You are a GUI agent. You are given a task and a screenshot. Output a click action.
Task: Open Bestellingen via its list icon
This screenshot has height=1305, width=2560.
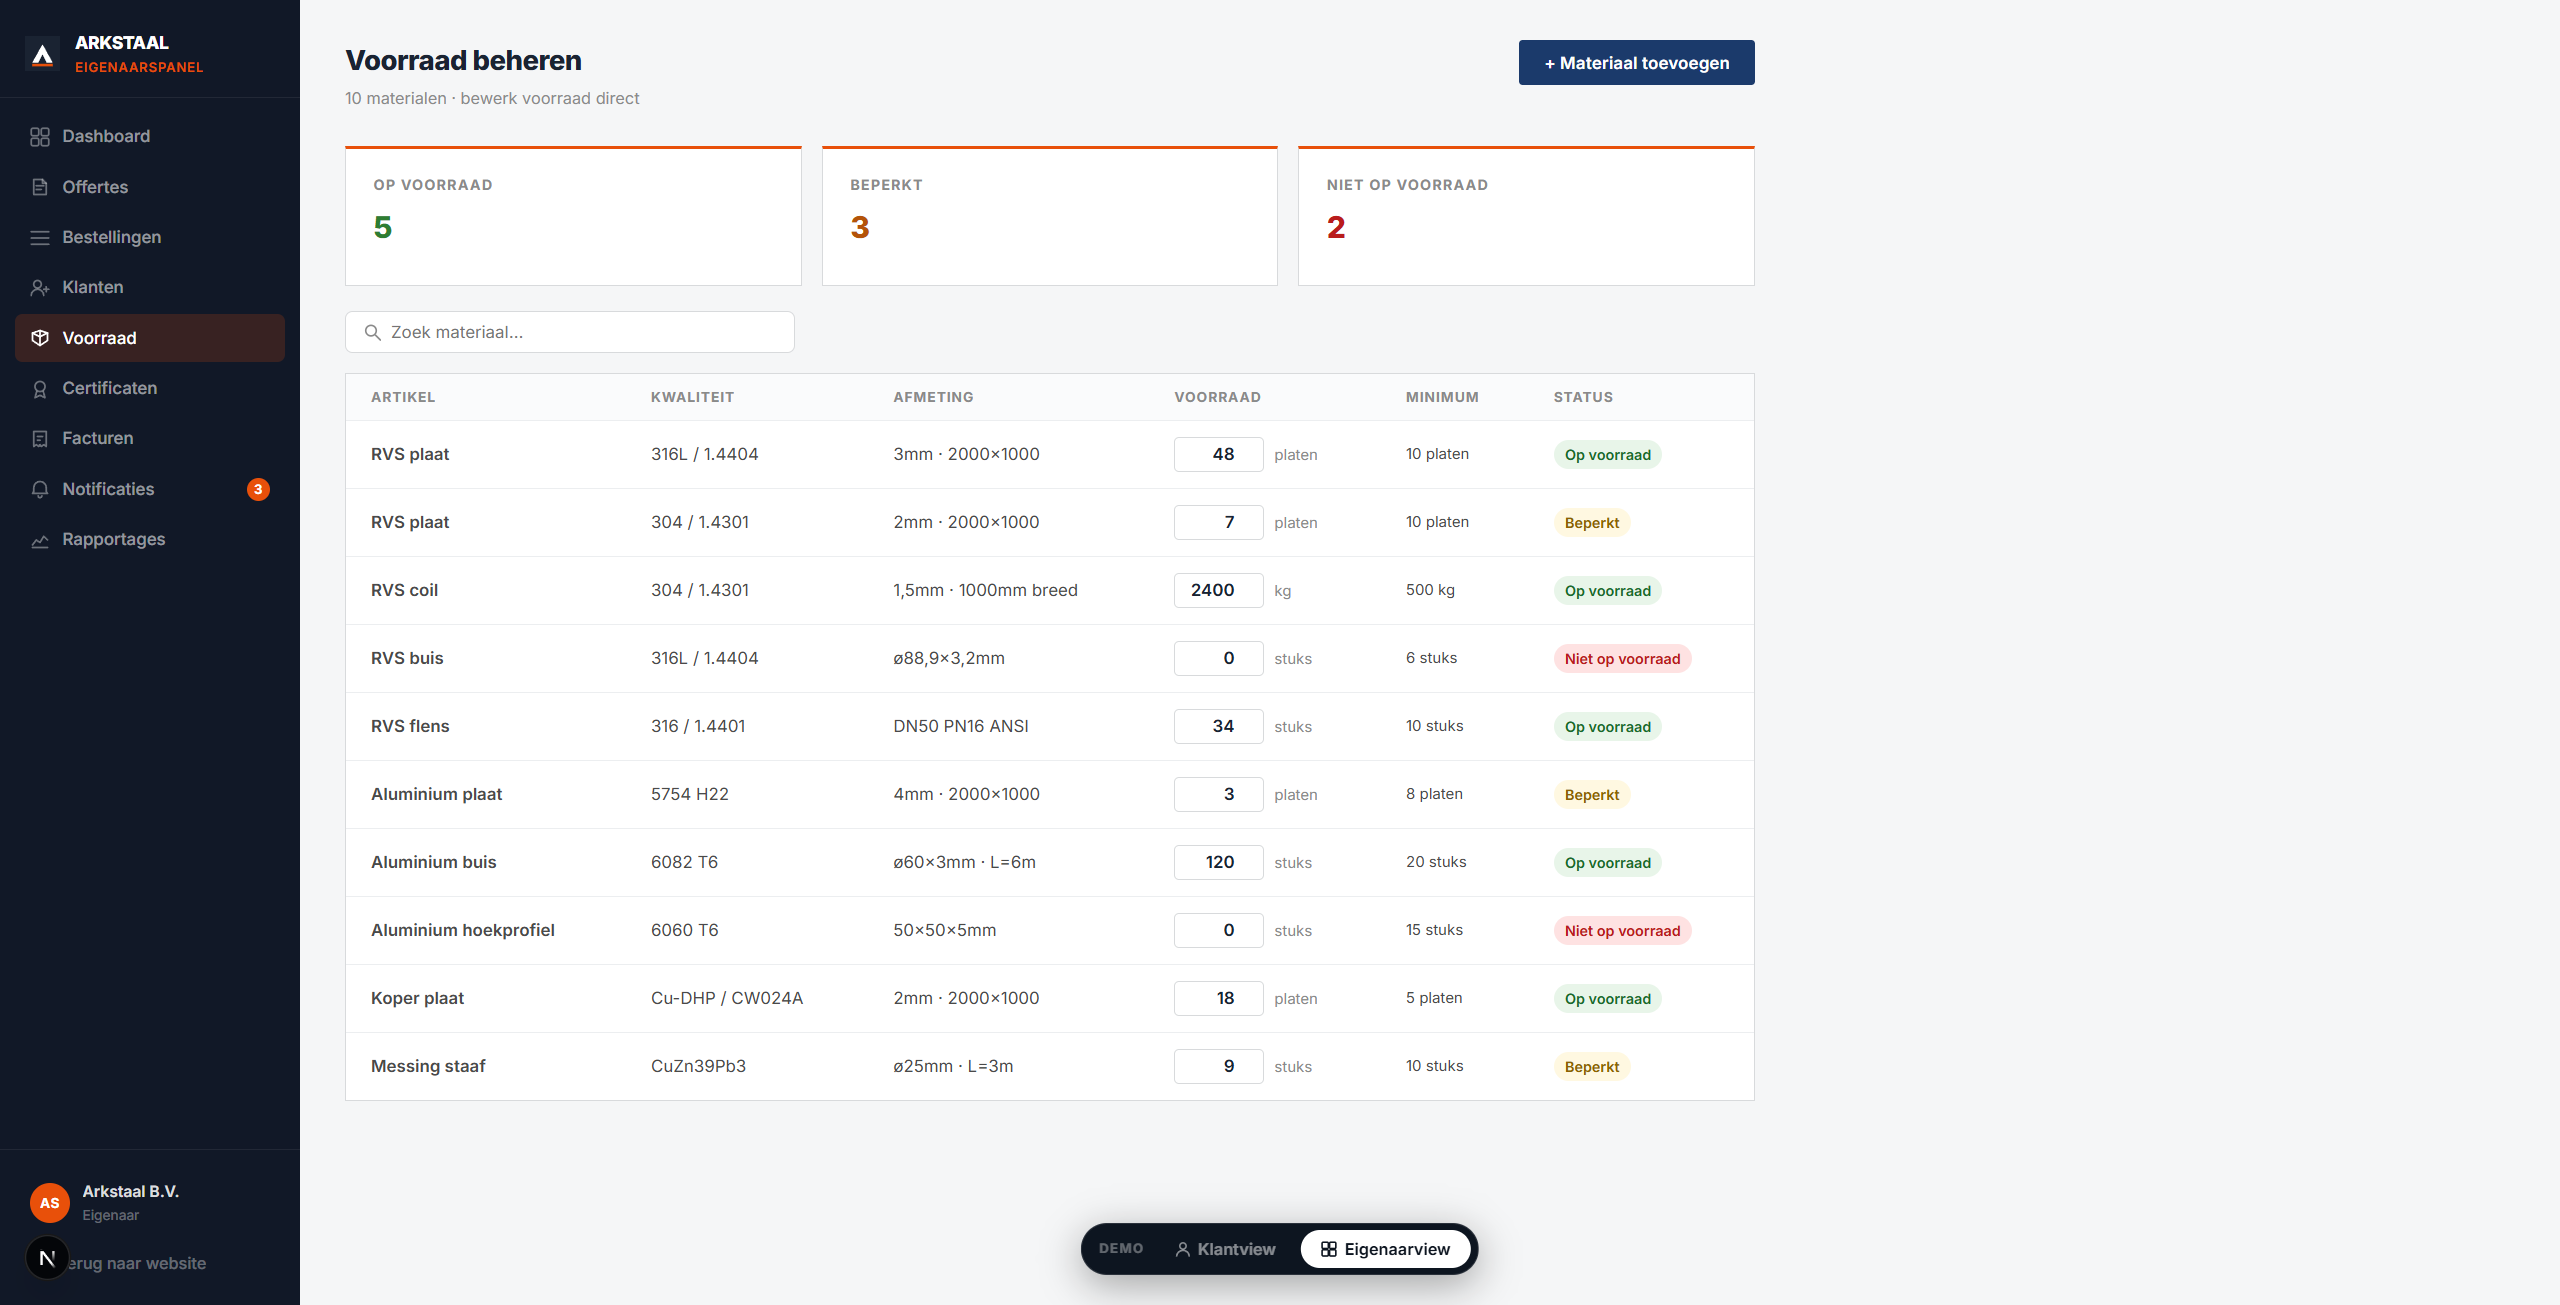(40, 237)
